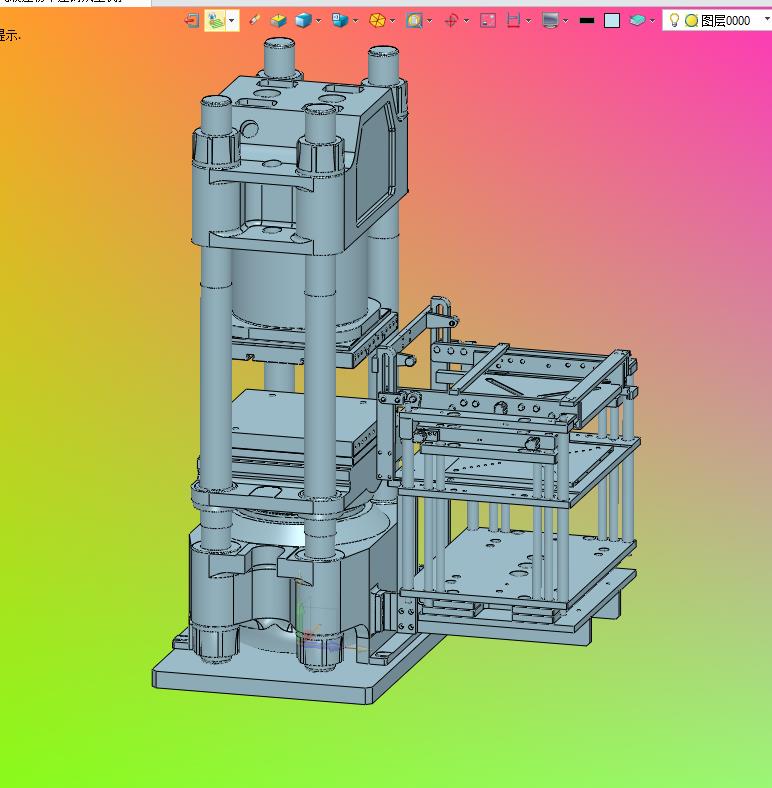The height and width of the screenshot is (788, 772).
Task: Expand the arrow next to the red crosshair
Action: click(466, 21)
